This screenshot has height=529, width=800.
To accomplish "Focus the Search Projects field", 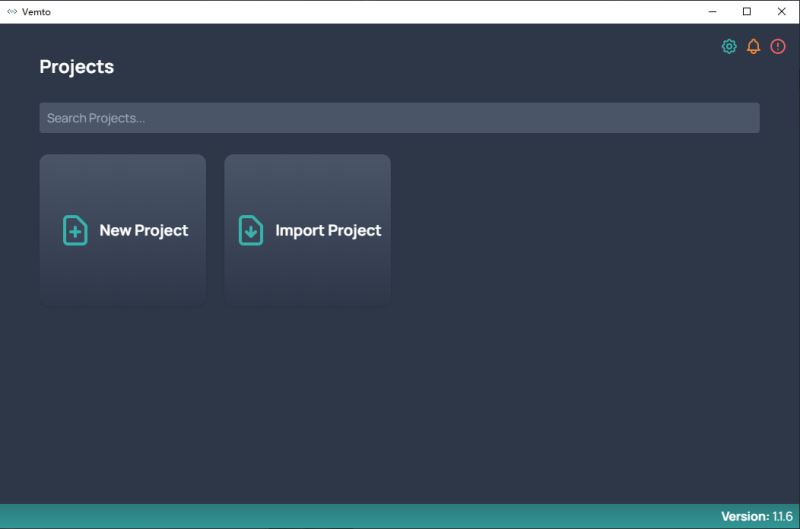I will tap(399, 118).
